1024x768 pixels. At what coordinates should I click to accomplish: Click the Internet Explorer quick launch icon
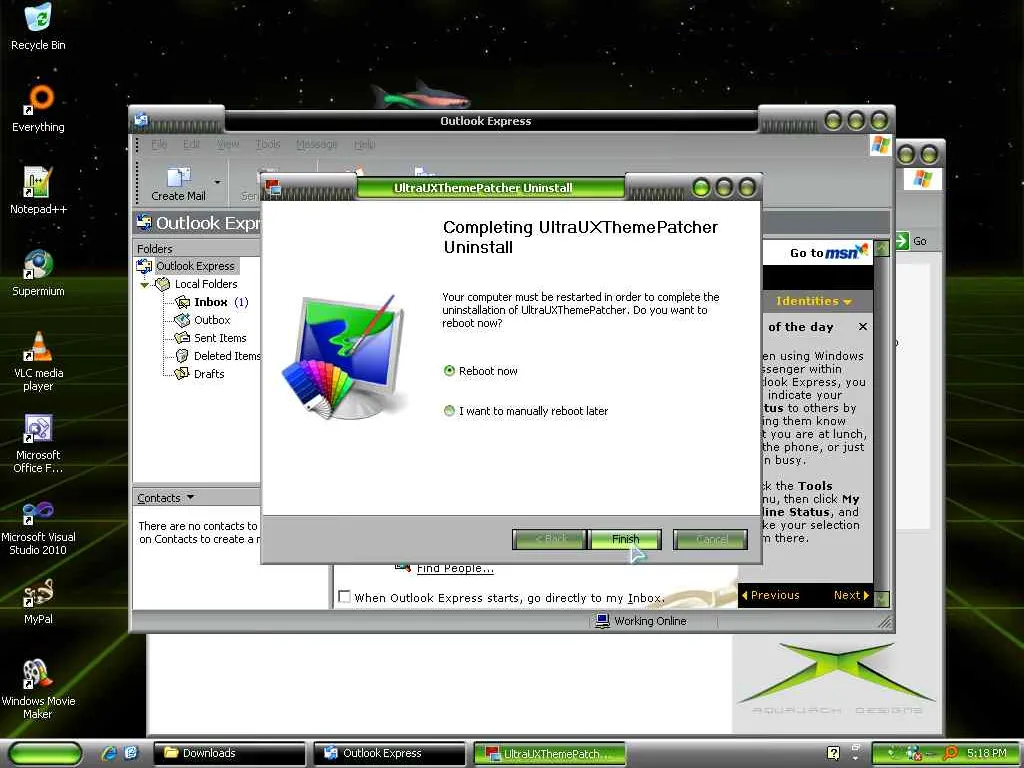[109, 753]
